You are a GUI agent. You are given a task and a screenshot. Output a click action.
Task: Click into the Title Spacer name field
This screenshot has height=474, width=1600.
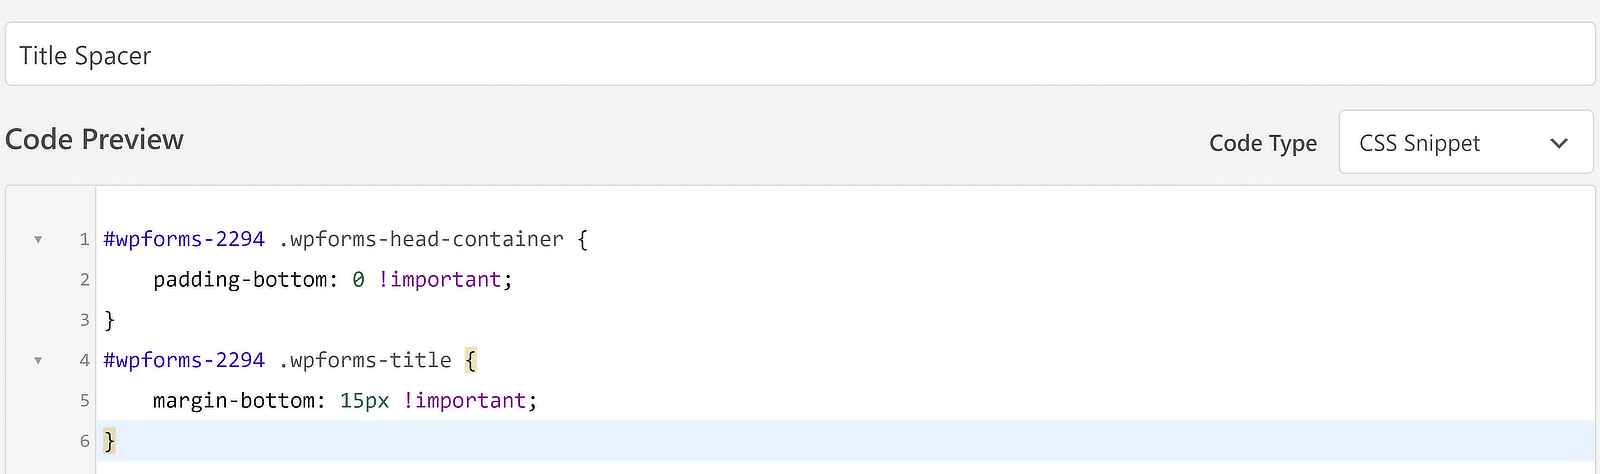tap(800, 55)
